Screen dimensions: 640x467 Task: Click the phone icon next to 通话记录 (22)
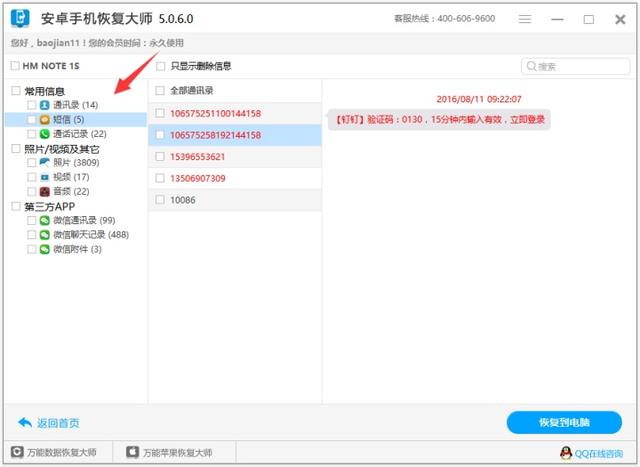pos(44,134)
